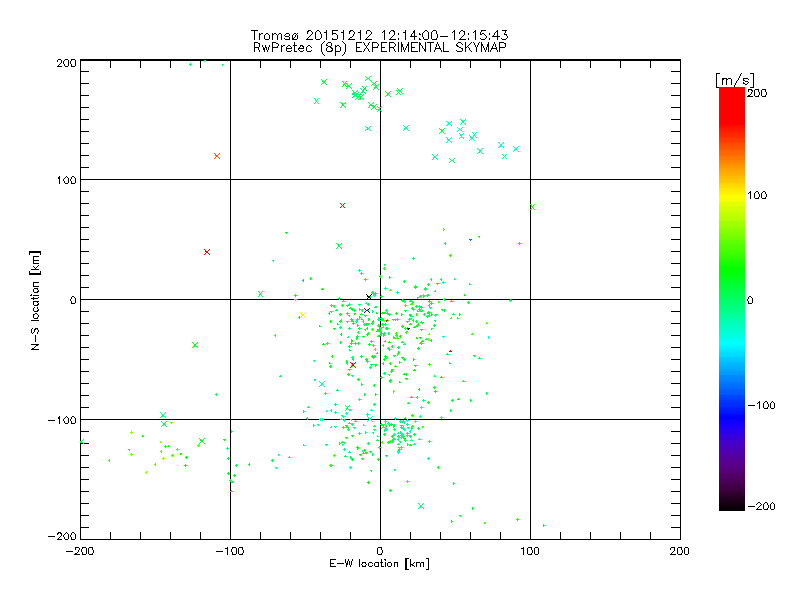Click the 'N-S location [km]' axis label

(35, 300)
